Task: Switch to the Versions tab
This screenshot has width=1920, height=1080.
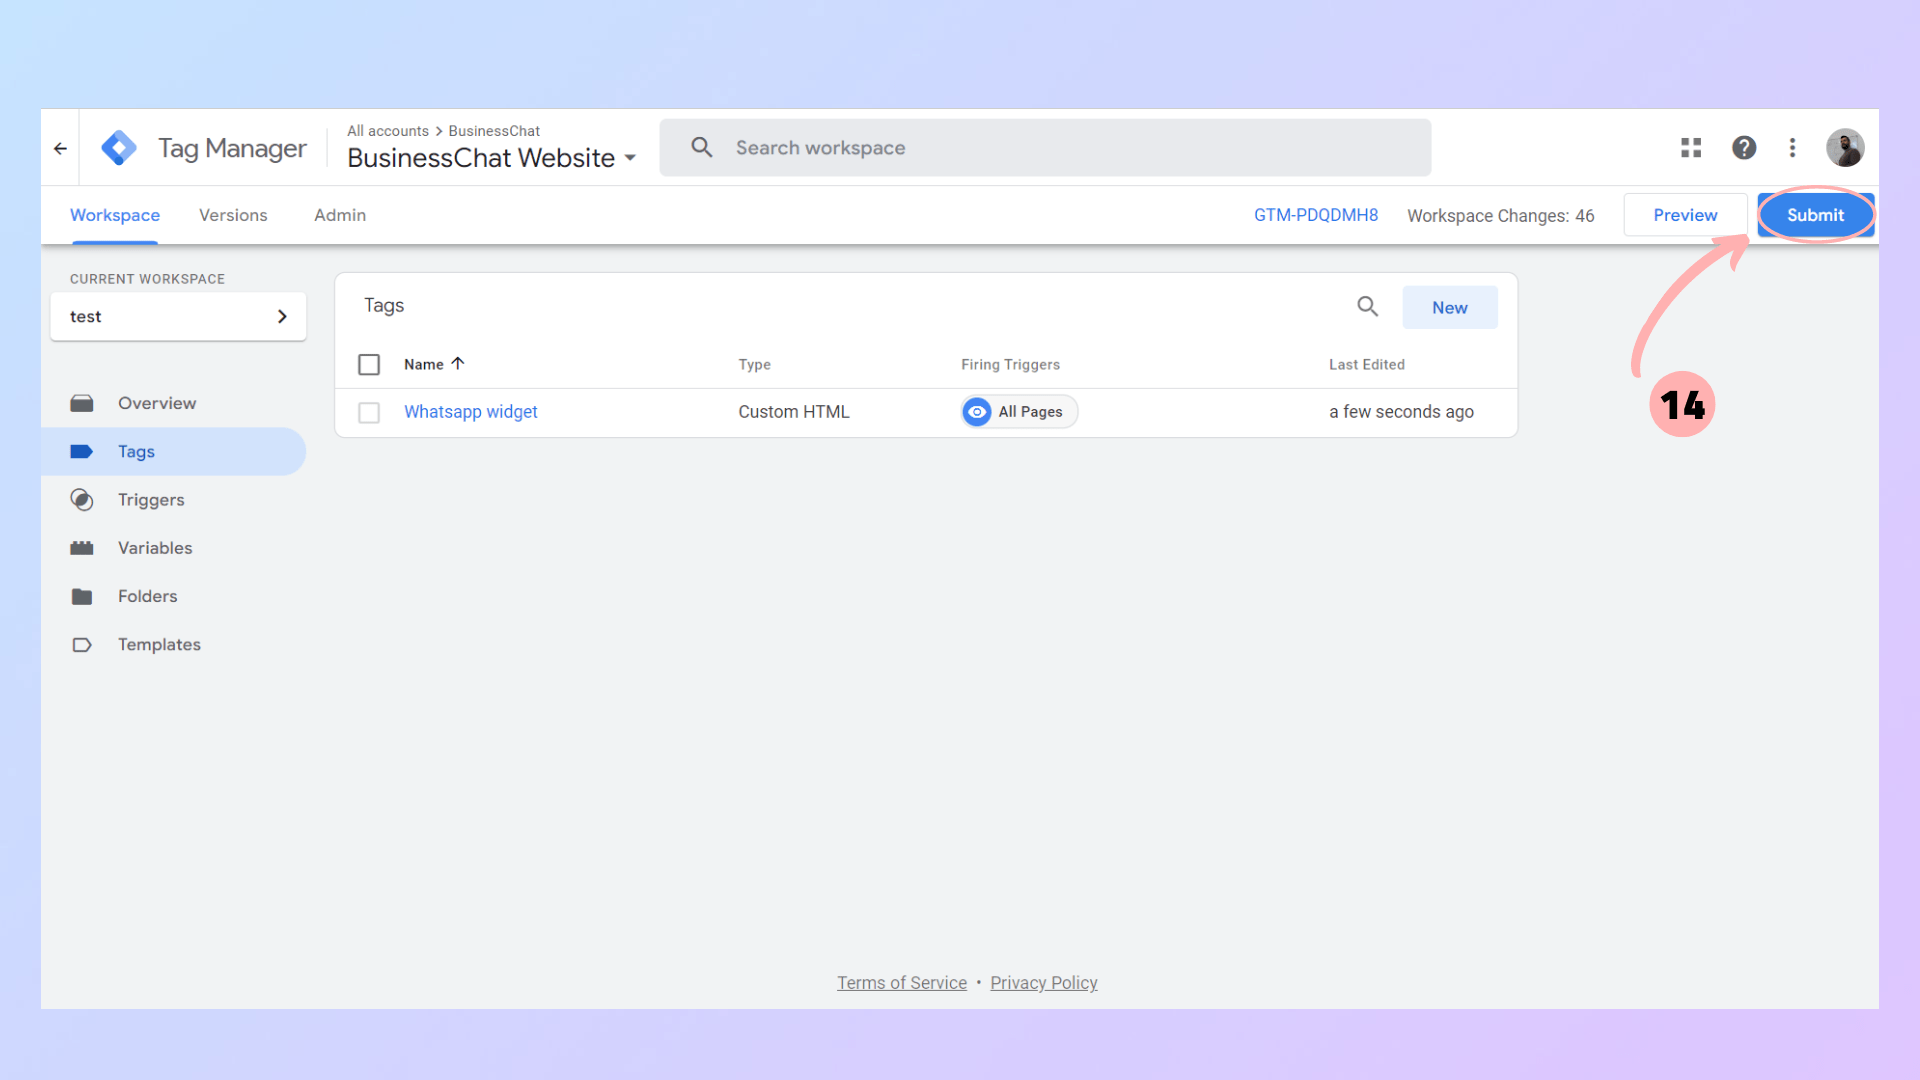Action: coord(233,215)
